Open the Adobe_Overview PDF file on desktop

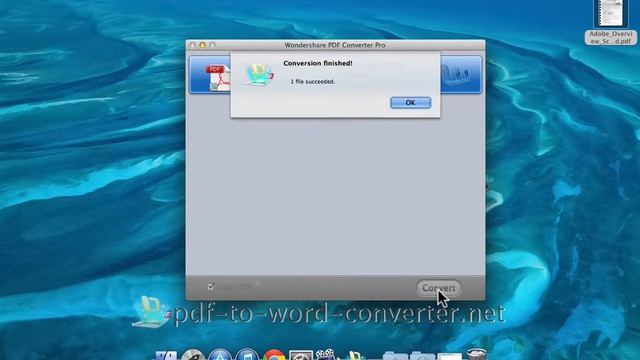610,22
